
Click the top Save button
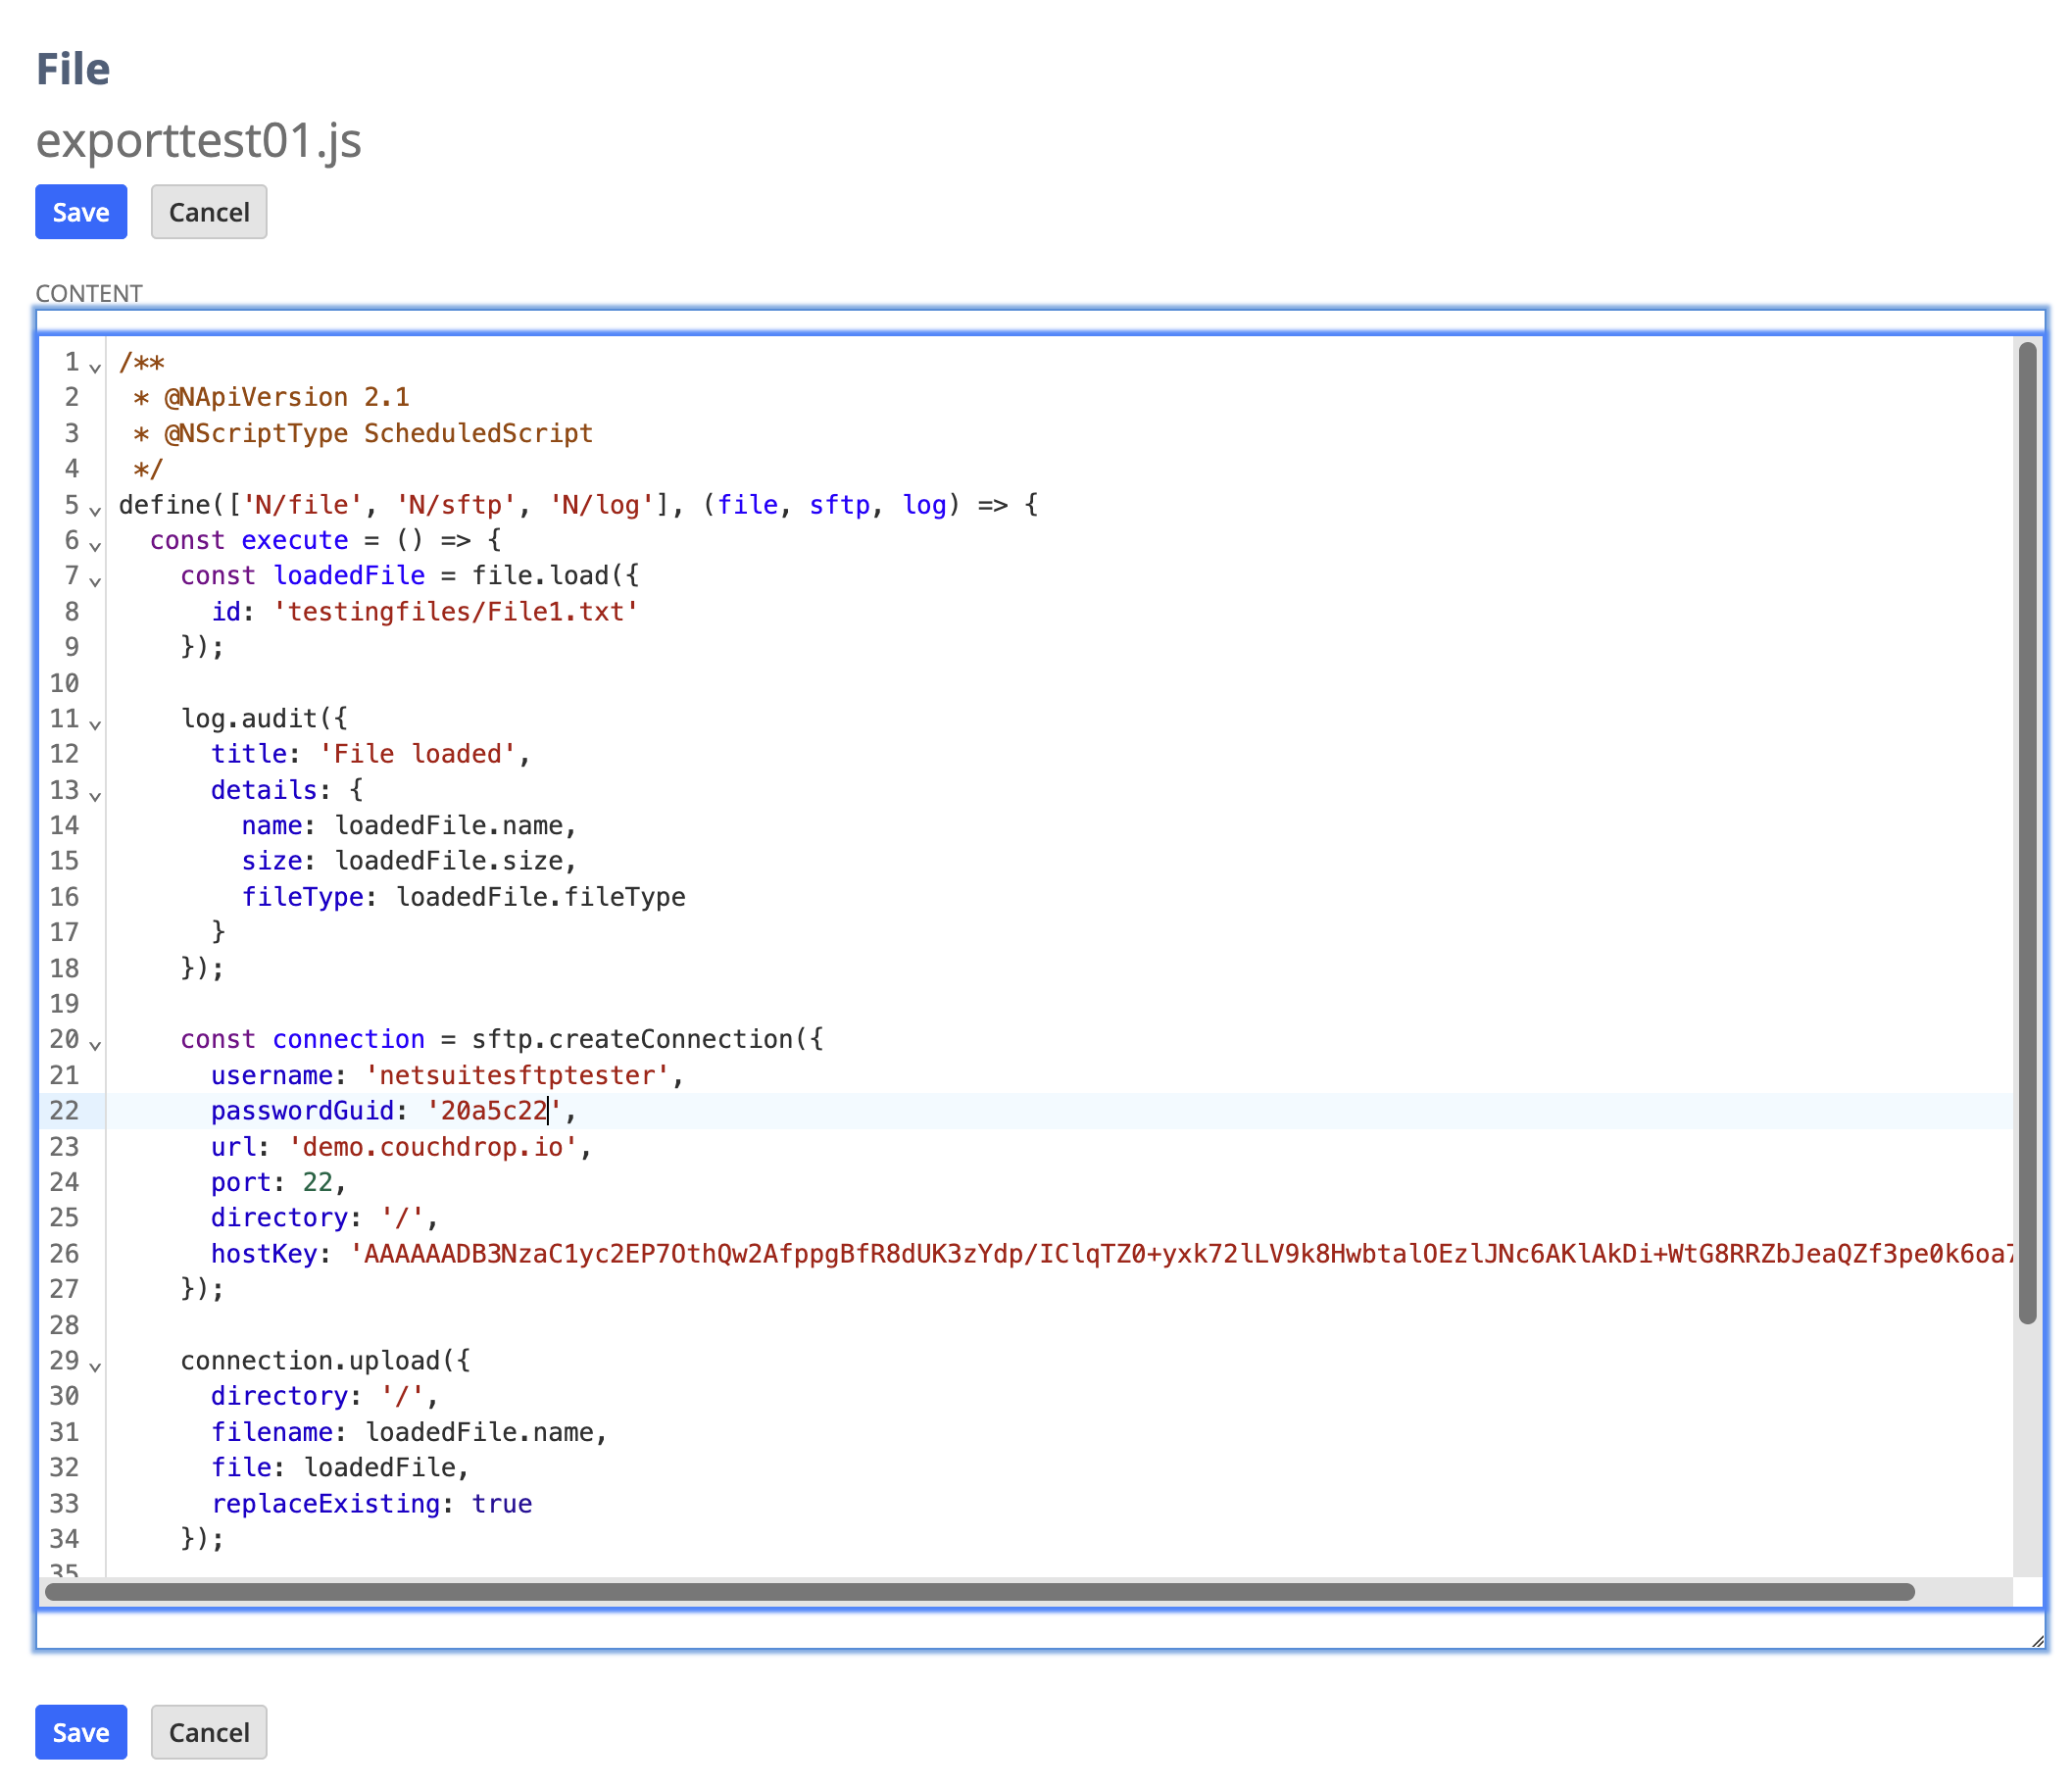click(81, 212)
